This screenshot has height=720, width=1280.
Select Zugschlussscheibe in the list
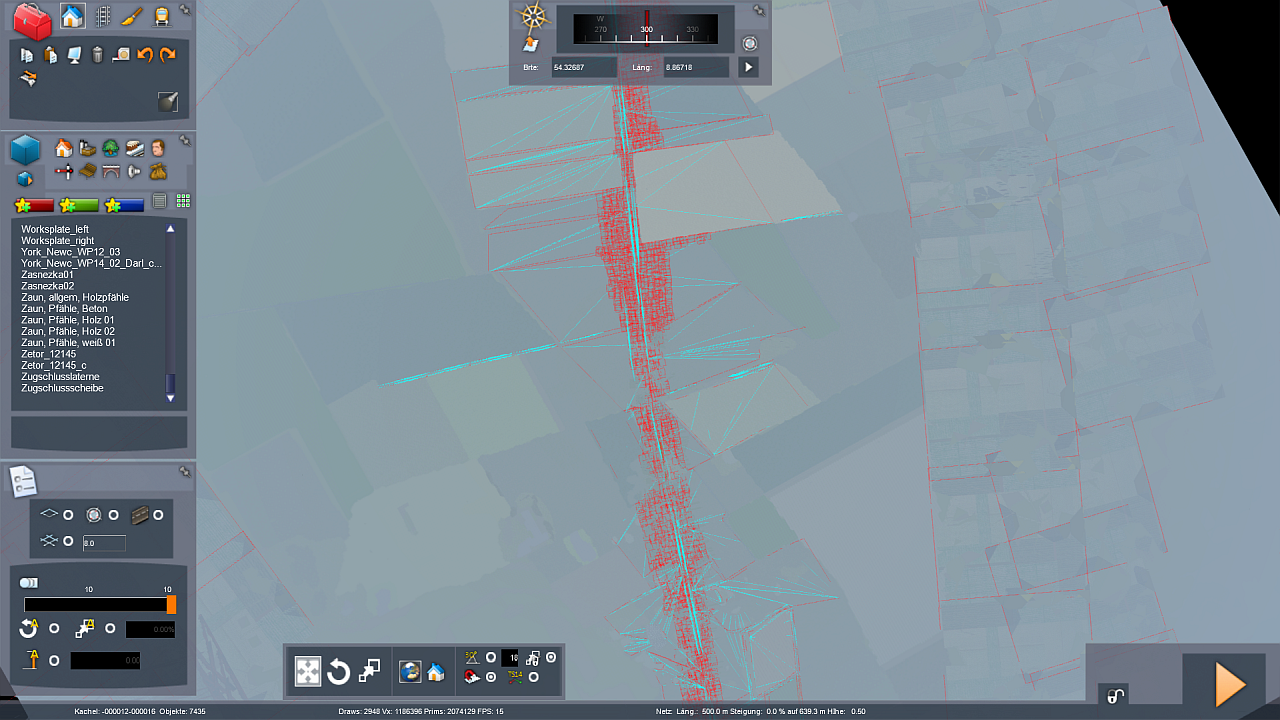tap(62, 388)
